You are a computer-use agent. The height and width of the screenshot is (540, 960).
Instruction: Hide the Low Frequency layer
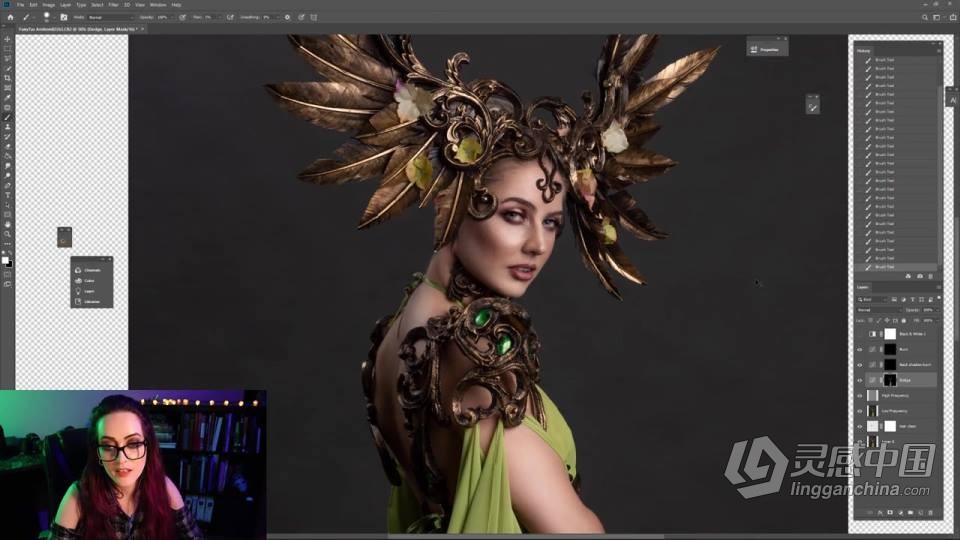click(x=860, y=411)
